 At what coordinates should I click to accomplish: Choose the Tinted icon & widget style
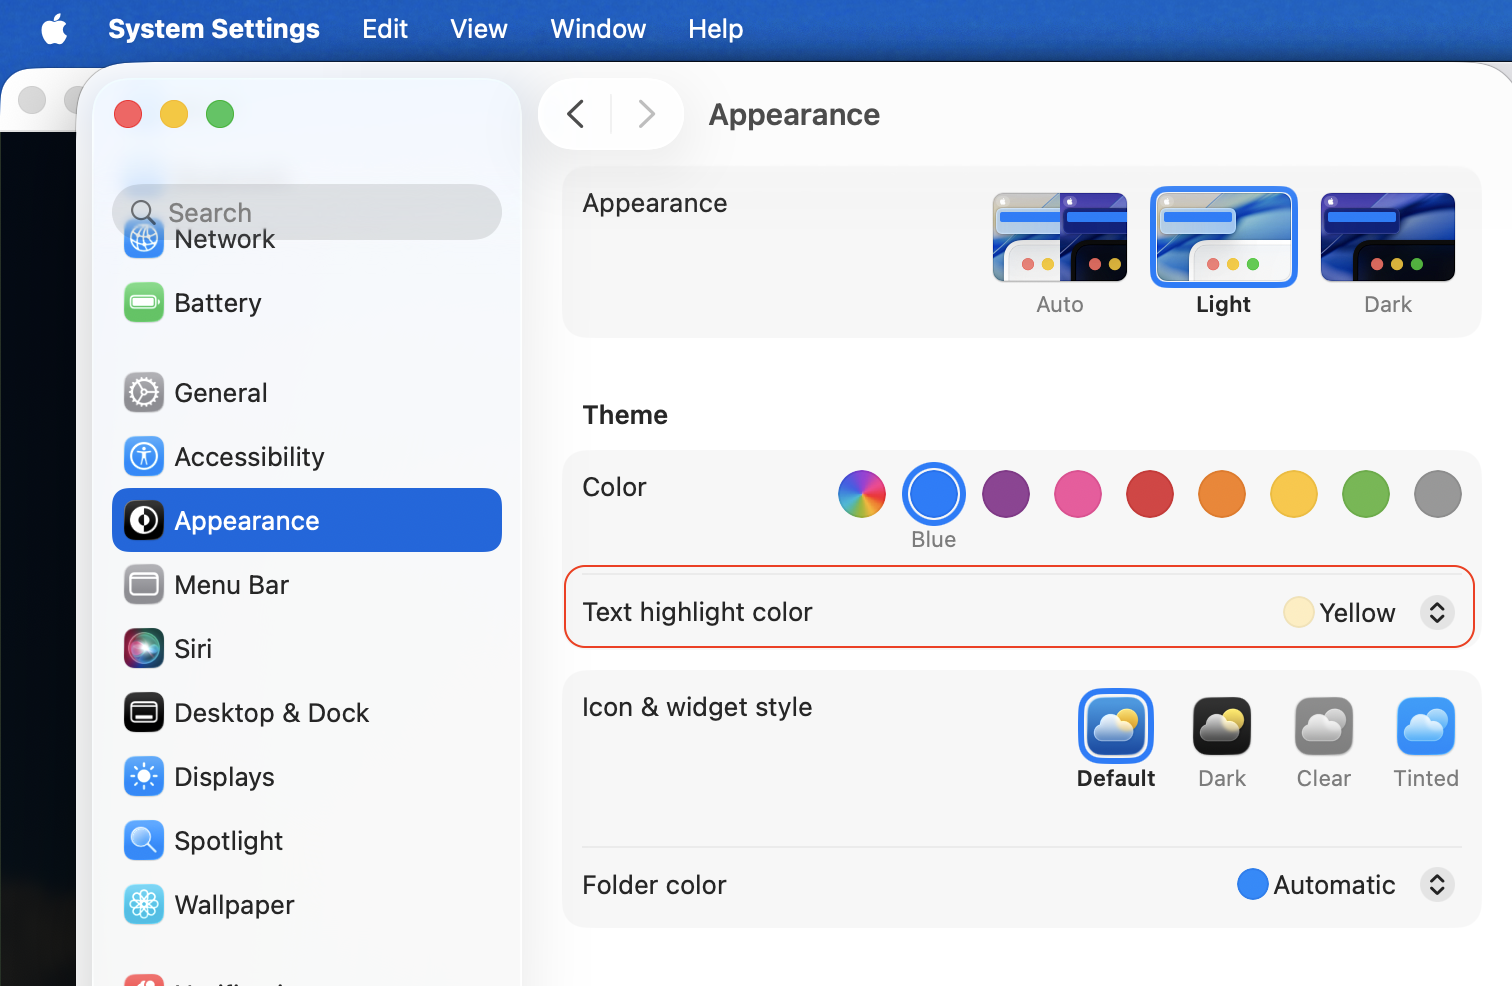click(x=1425, y=727)
